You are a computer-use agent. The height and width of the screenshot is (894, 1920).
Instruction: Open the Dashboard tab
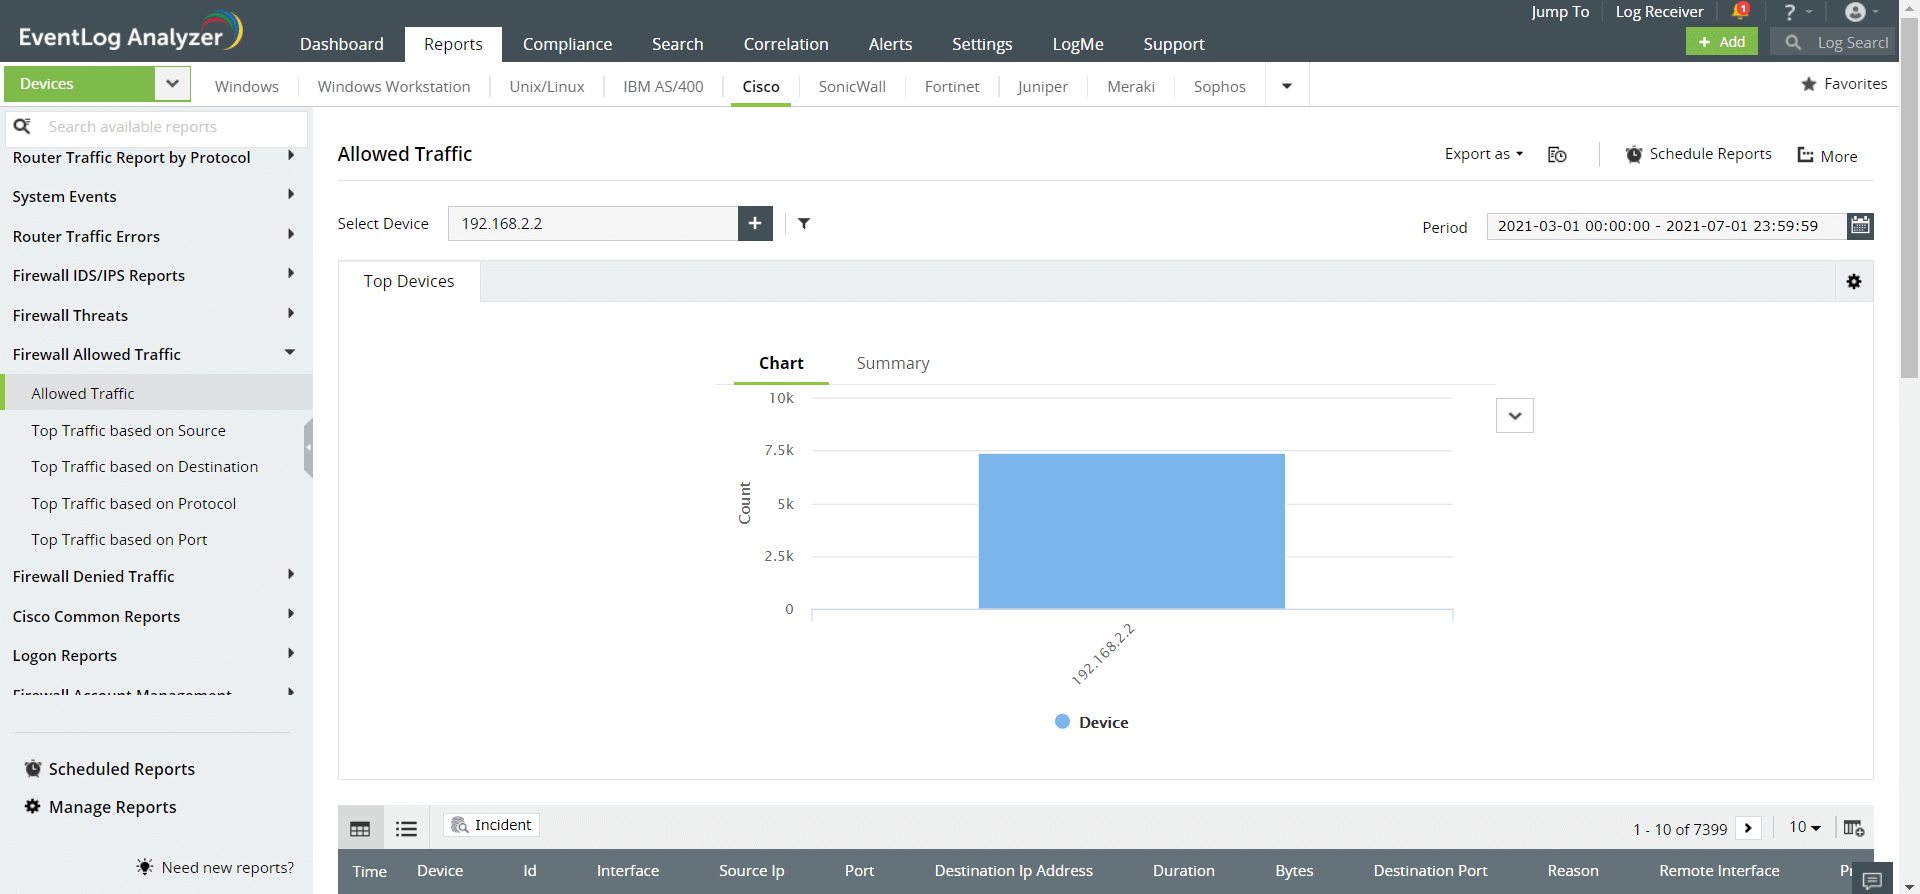coord(342,44)
